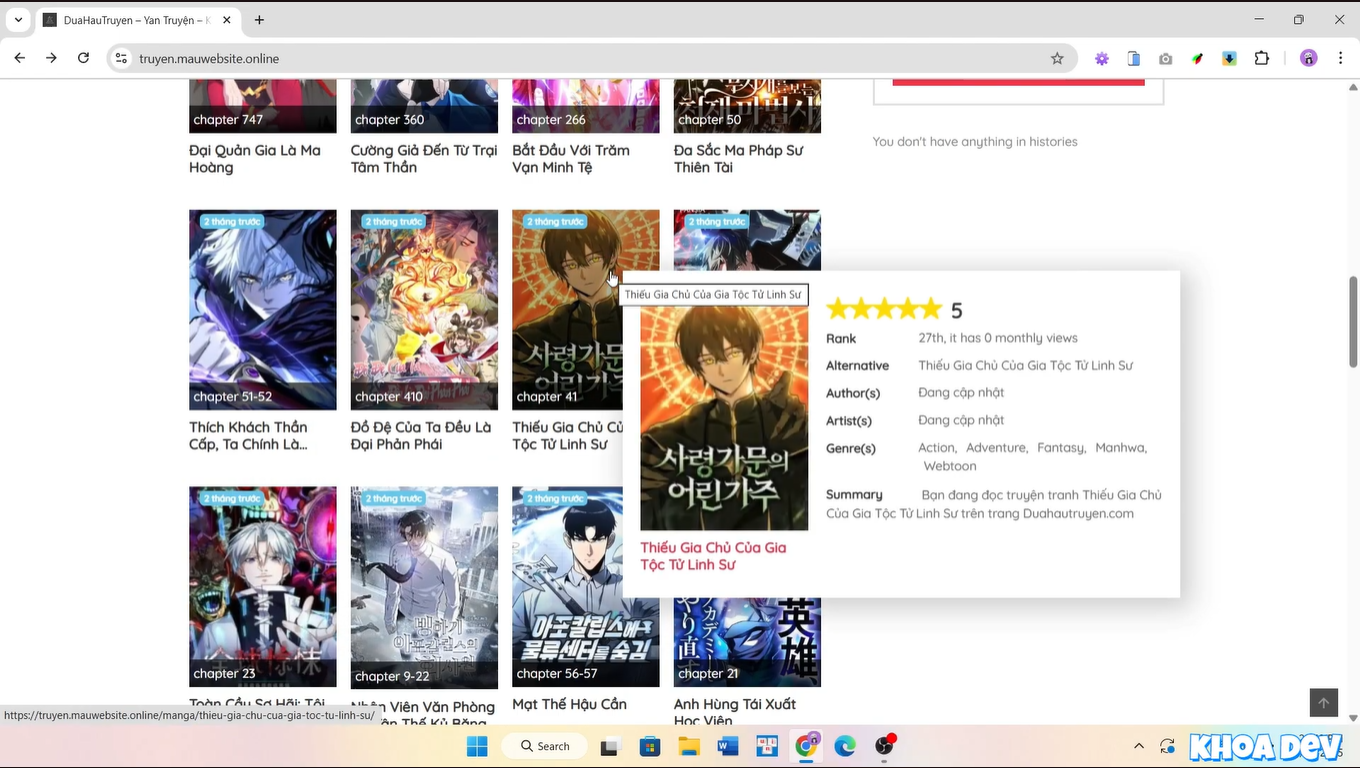Reload the current page
1360x768 pixels.
83,58
